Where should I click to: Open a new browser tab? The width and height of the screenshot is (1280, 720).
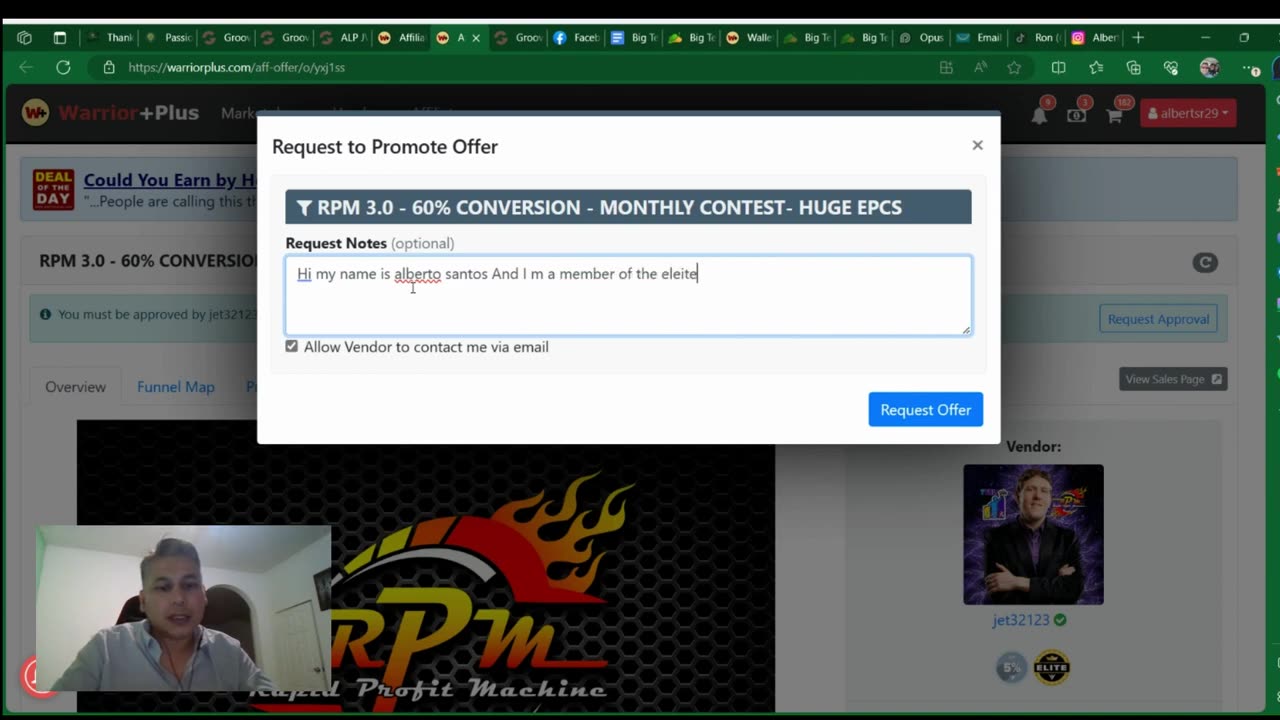(x=1138, y=38)
